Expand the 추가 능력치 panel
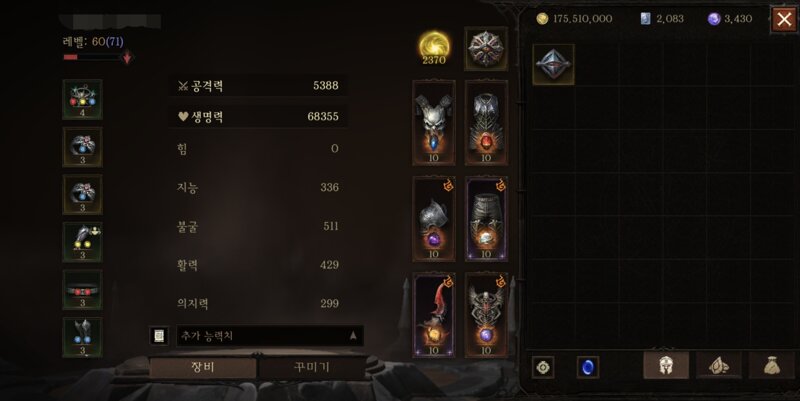 pyautogui.click(x=270, y=336)
